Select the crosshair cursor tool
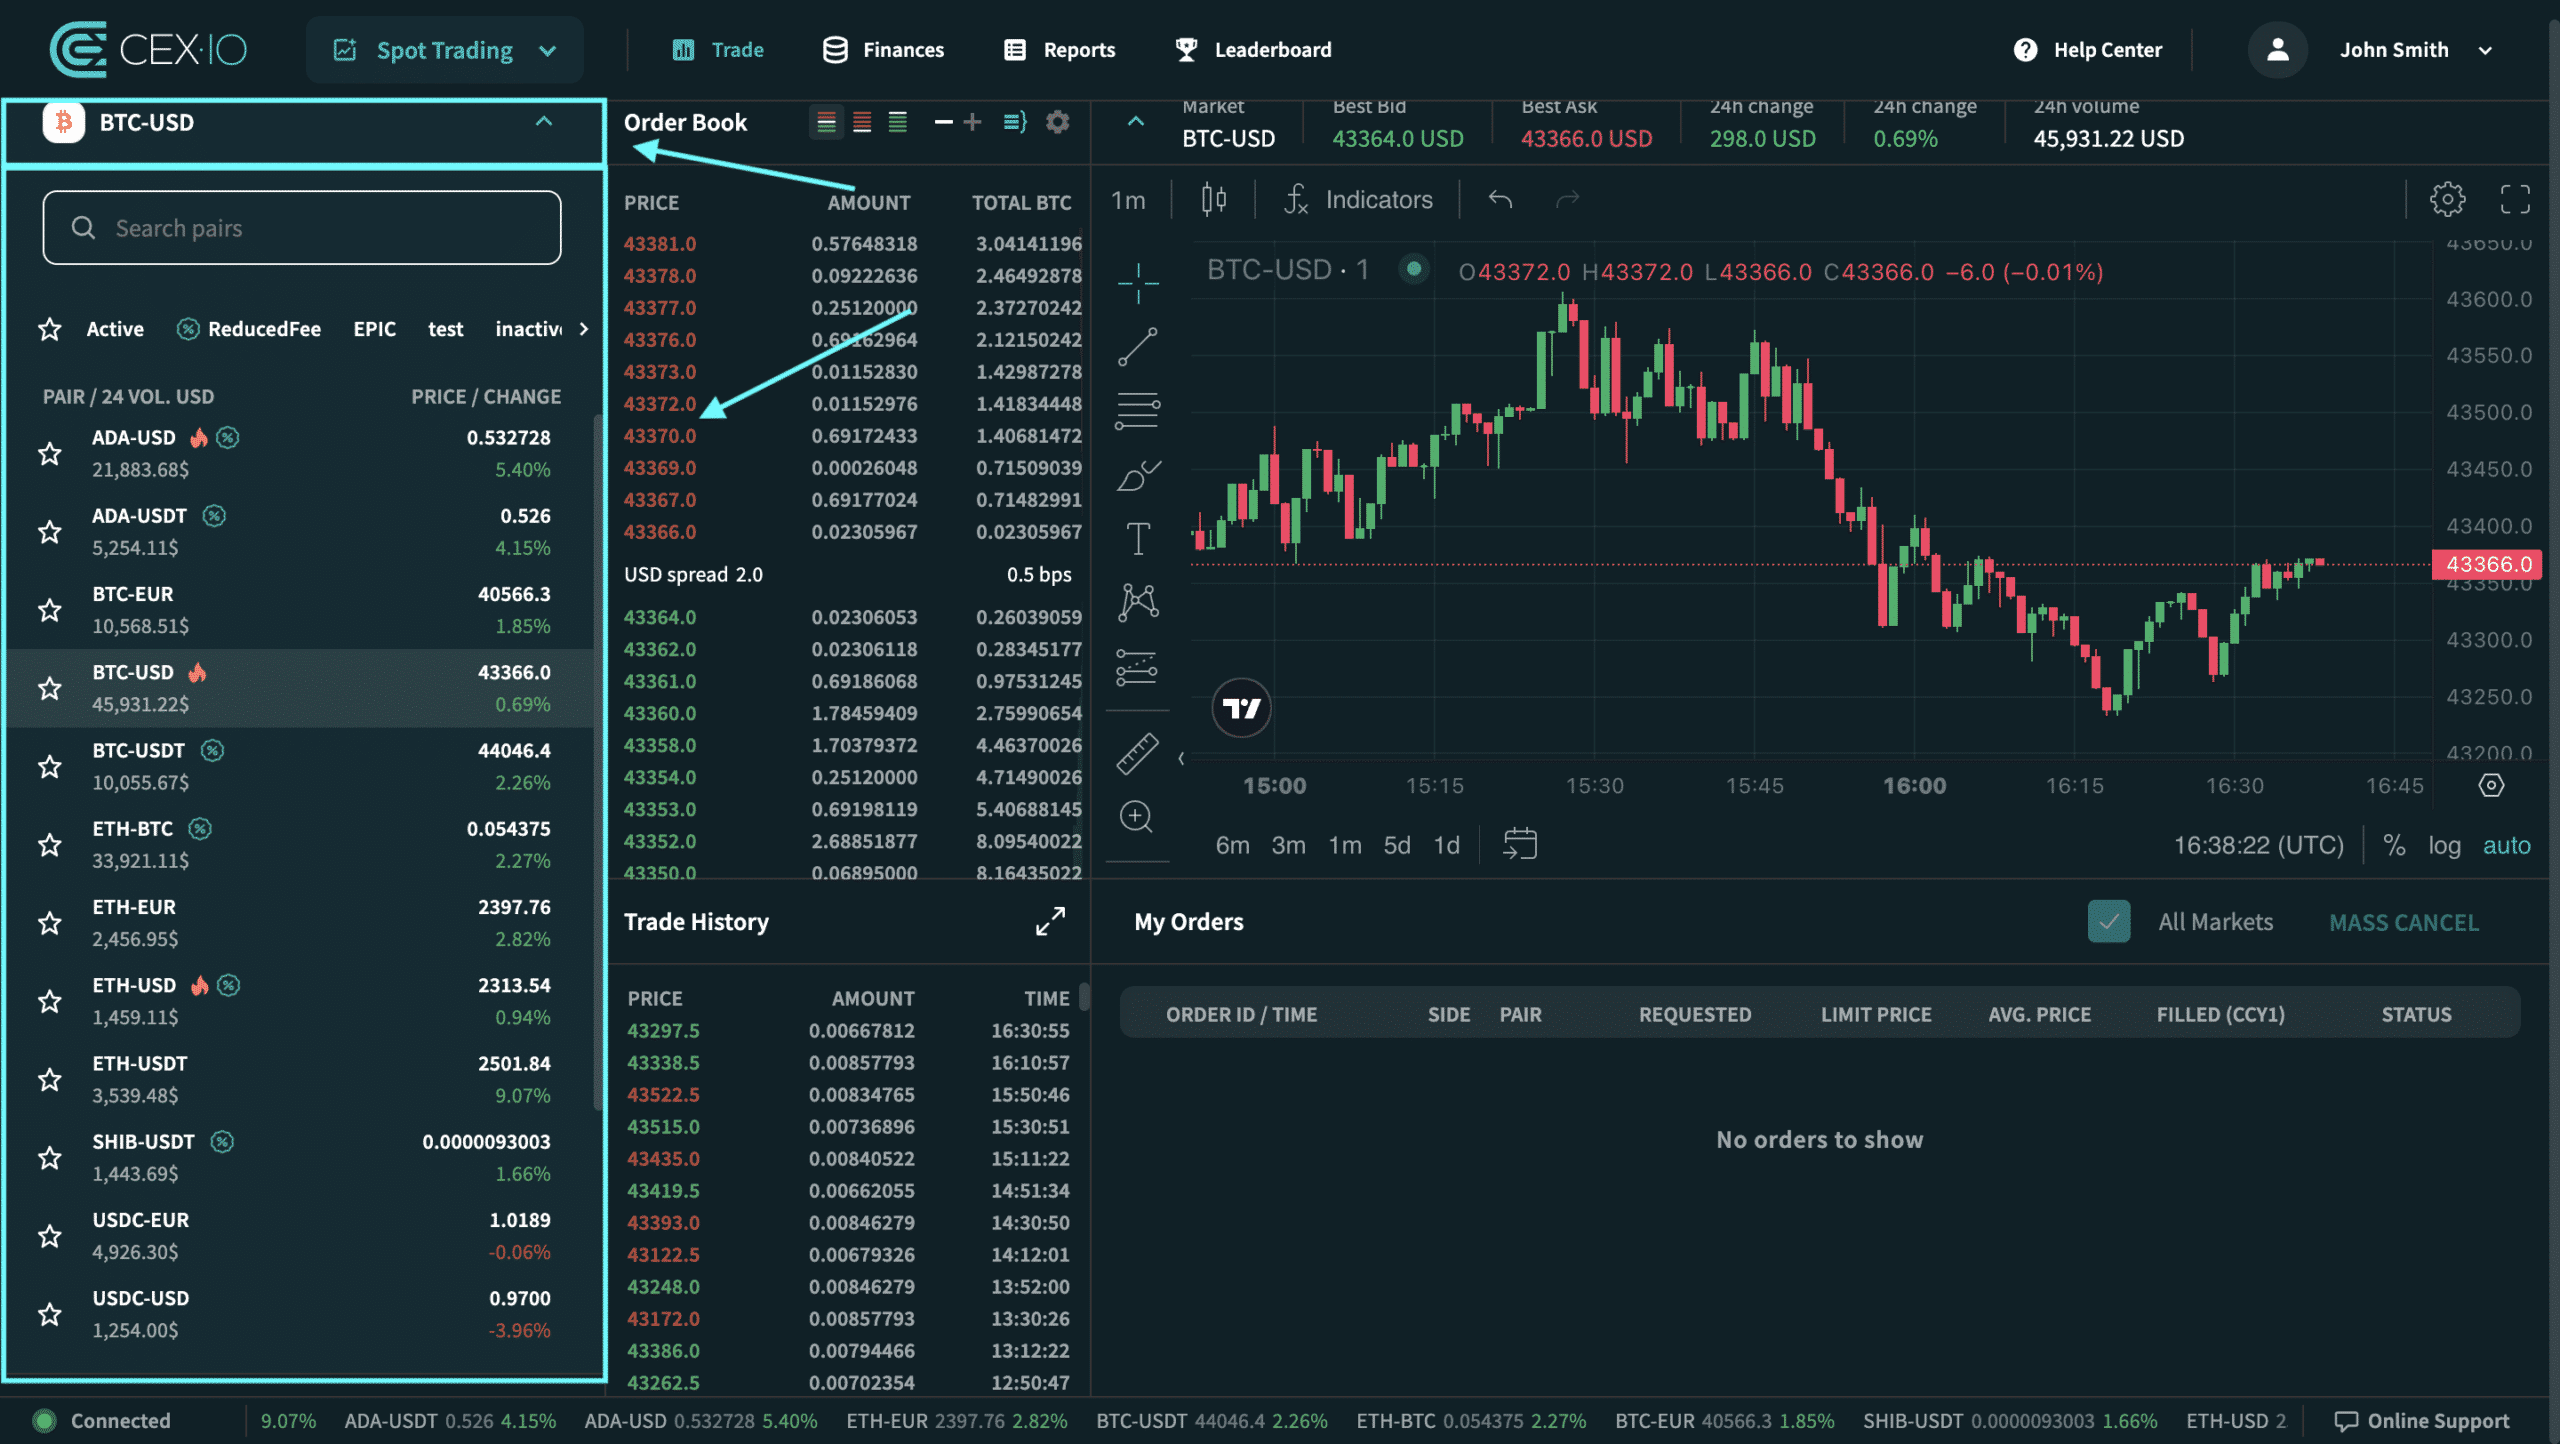The height and width of the screenshot is (1444, 2560). tap(1138, 283)
